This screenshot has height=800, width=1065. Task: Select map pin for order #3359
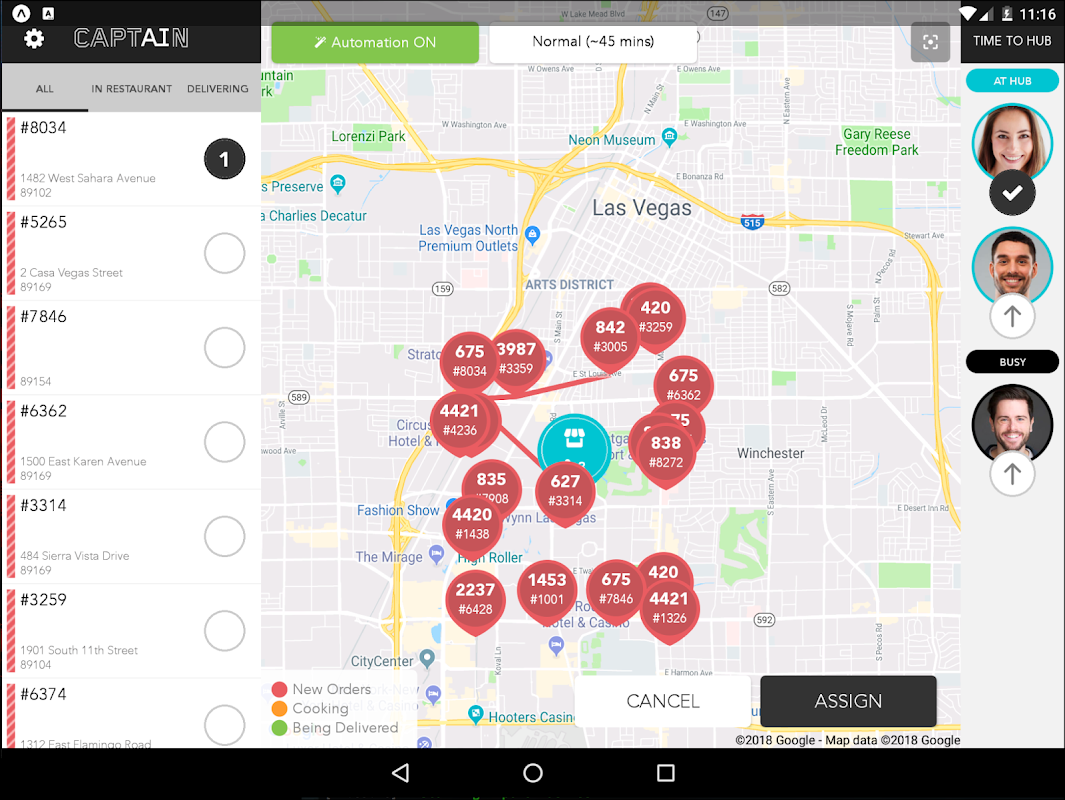point(517,359)
